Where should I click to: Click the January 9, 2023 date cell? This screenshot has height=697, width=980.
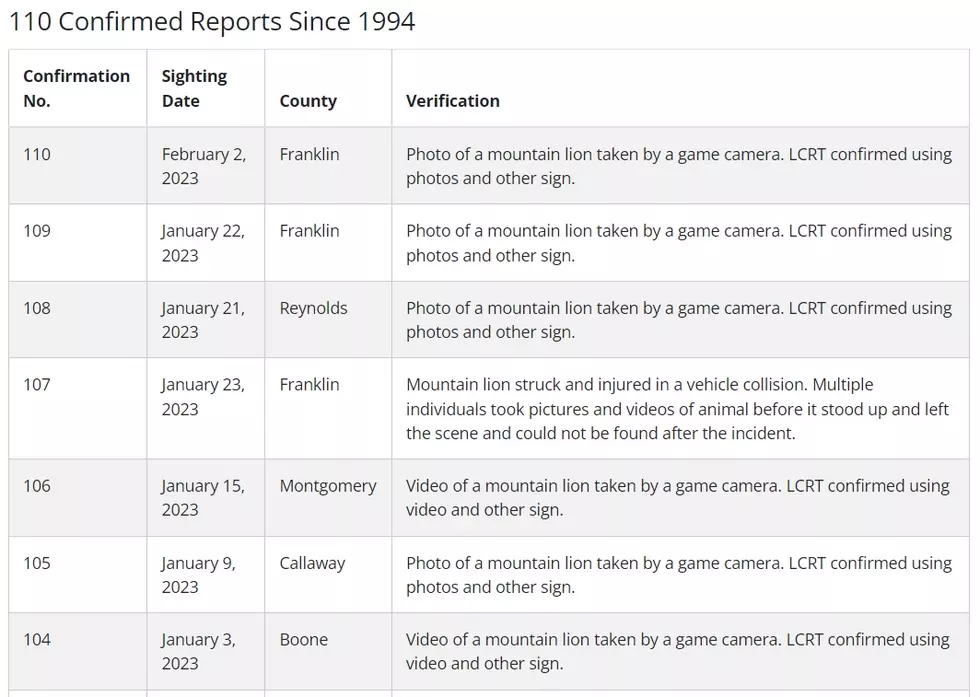point(206,574)
